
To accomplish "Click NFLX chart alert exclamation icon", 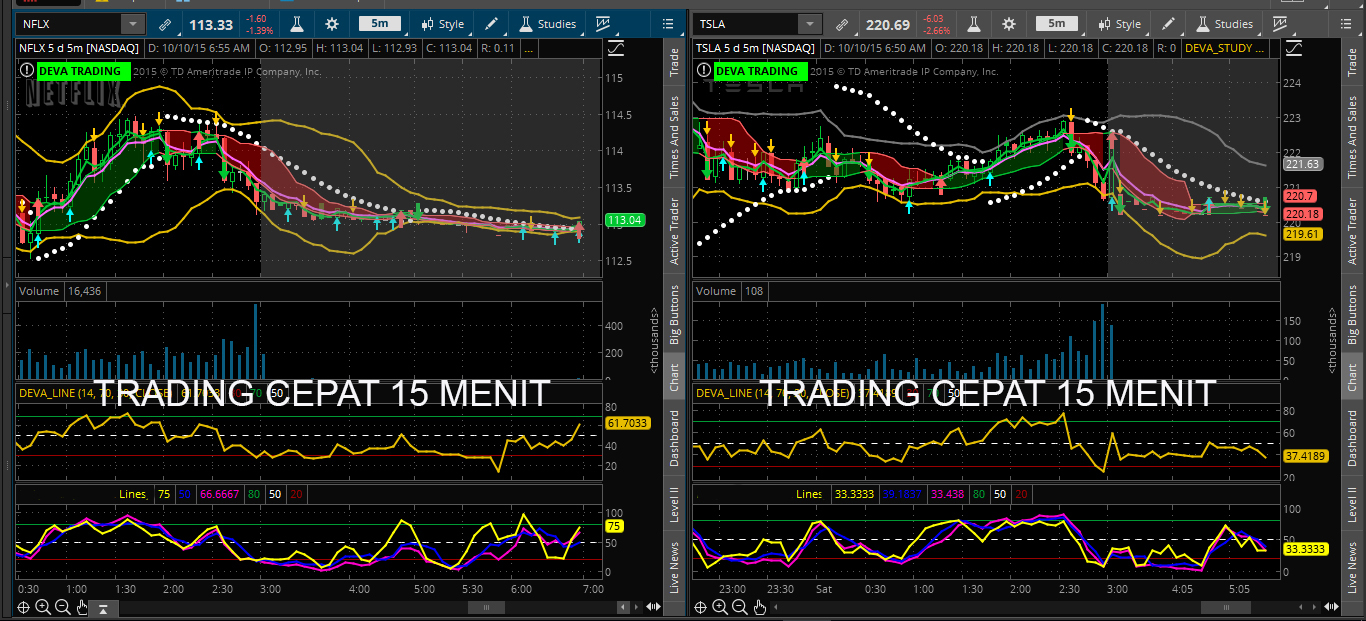I will pyautogui.click(x=26, y=70).
